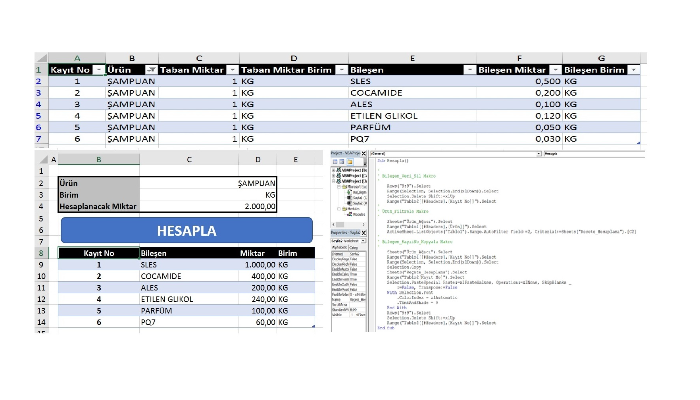Click the KG value cell beside Birim
700x400 pixels.
pos(208,195)
